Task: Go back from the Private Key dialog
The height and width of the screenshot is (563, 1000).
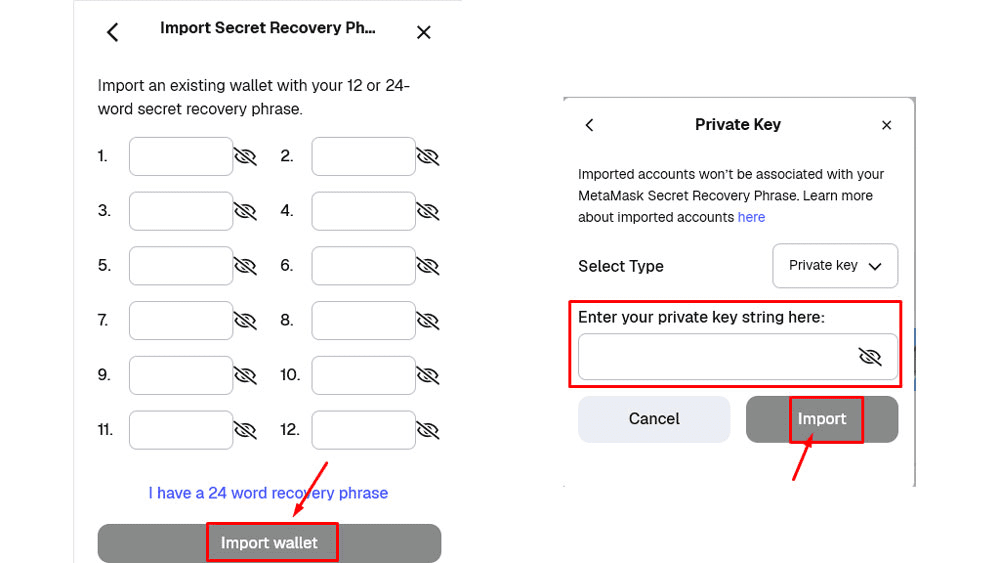Action: pos(589,125)
